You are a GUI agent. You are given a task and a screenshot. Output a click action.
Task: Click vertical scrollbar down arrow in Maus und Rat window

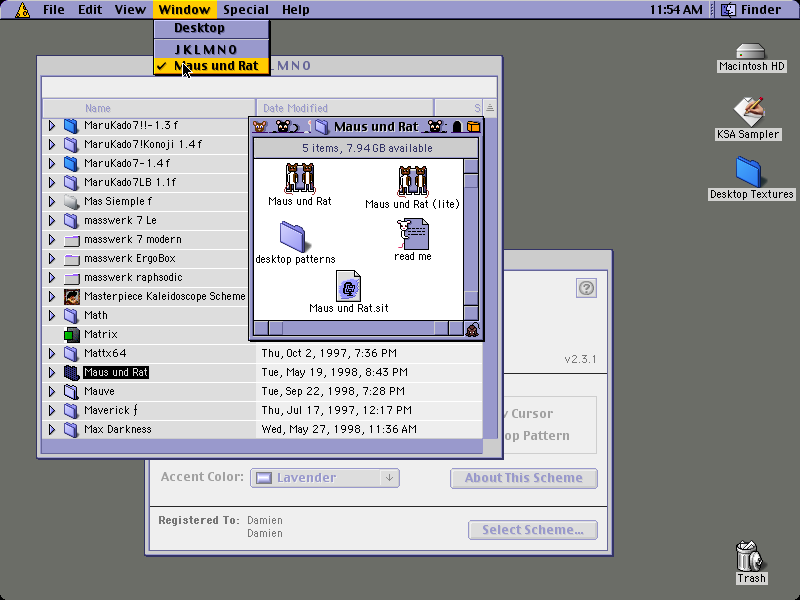[471, 312]
